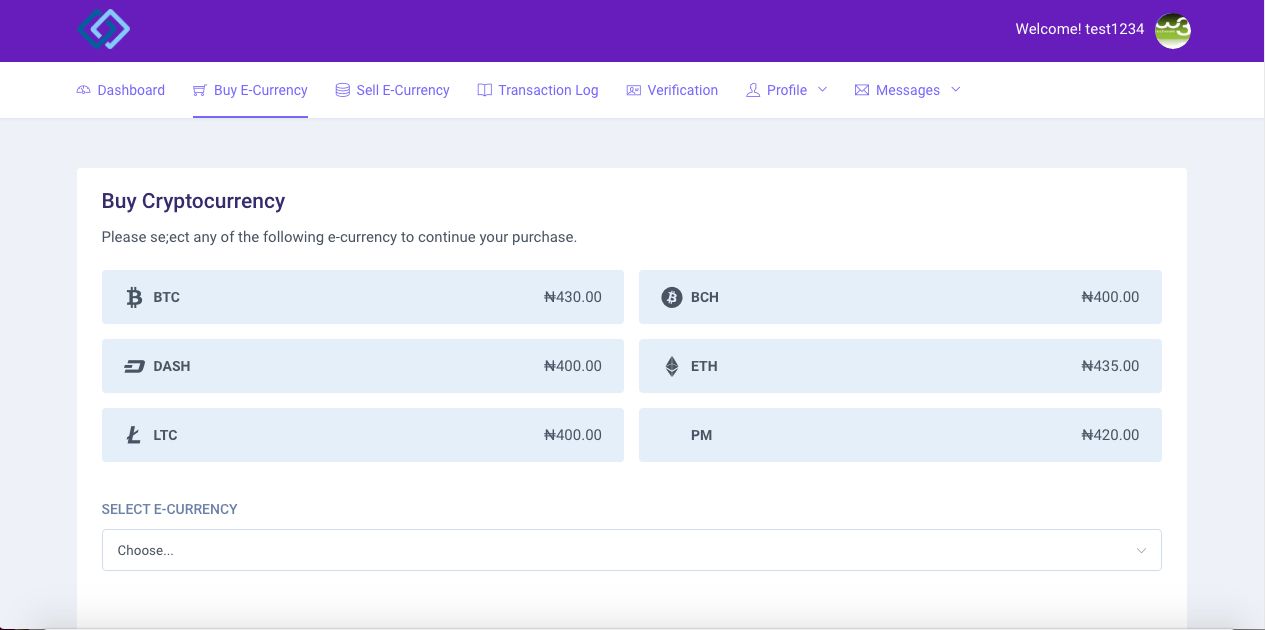Click the site logo in header
Viewport: 1265px width, 630px height.
(x=104, y=30)
